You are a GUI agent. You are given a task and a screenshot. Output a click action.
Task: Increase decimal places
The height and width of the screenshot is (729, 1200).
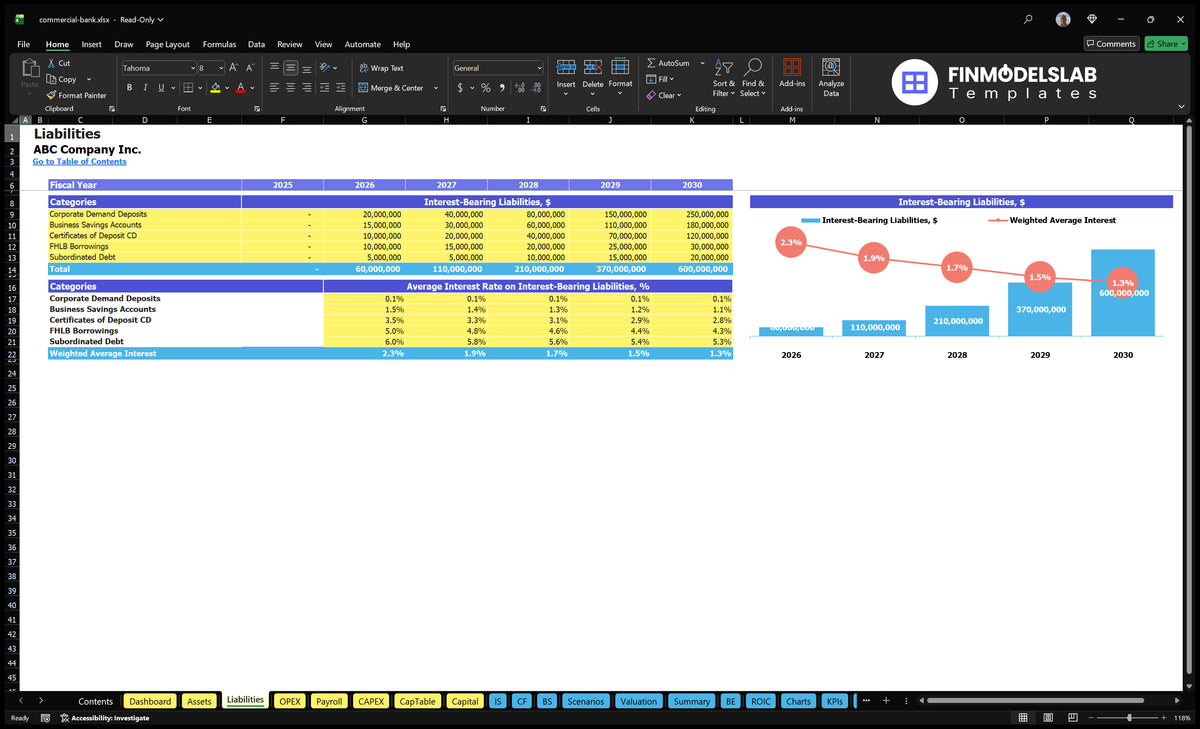518,88
